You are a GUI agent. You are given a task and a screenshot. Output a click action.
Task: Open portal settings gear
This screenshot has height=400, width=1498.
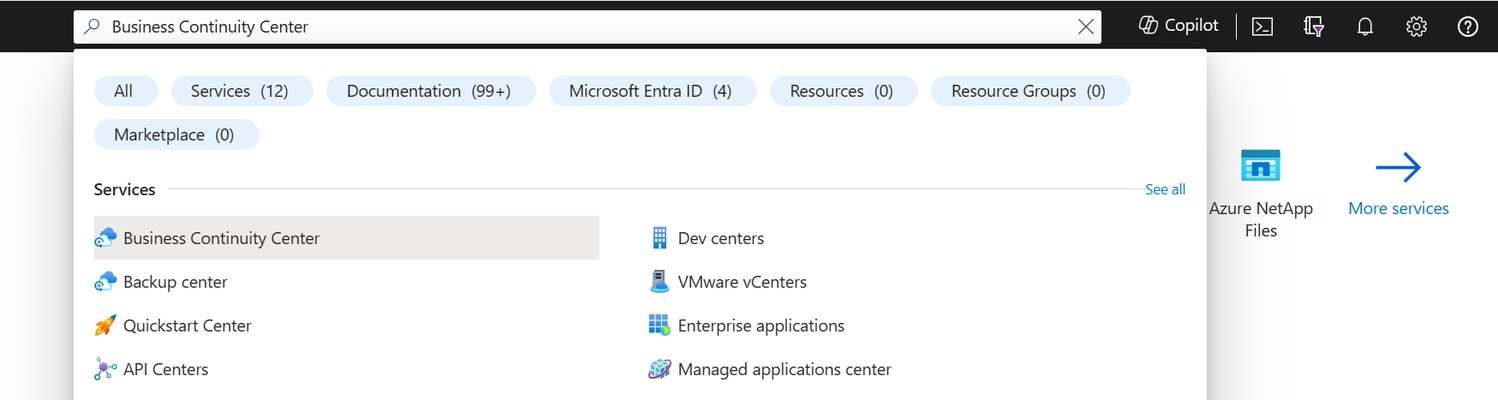pyautogui.click(x=1416, y=27)
